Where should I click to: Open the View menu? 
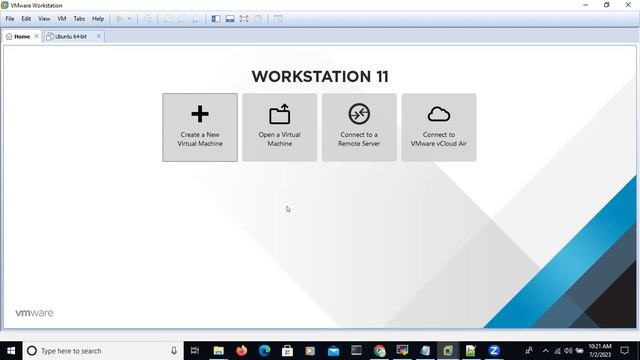(x=44, y=19)
